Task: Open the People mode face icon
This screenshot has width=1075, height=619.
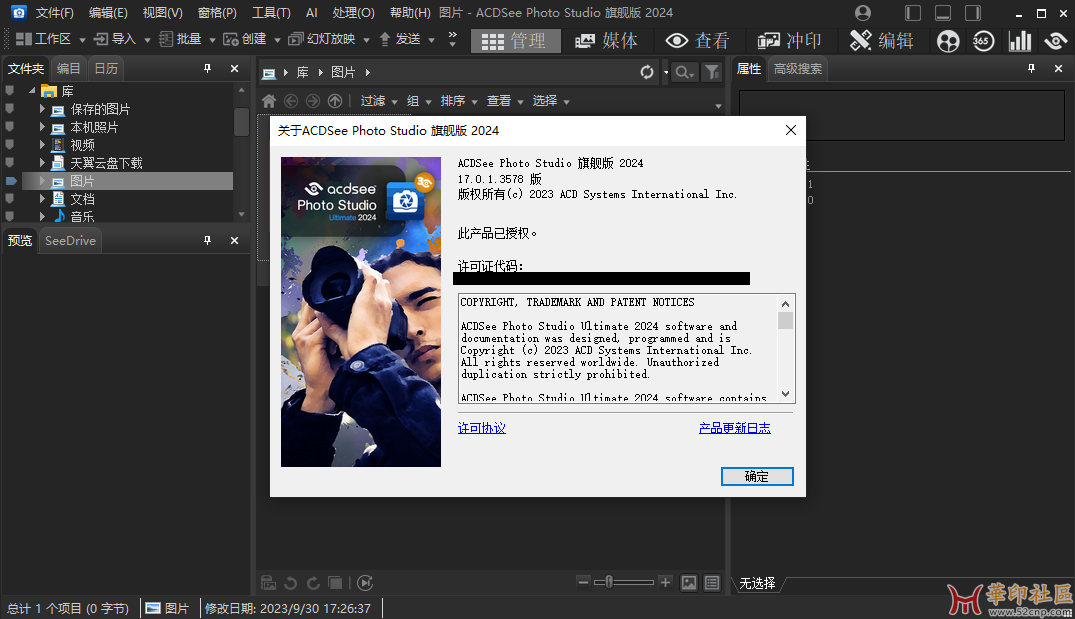Action: click(x=947, y=41)
